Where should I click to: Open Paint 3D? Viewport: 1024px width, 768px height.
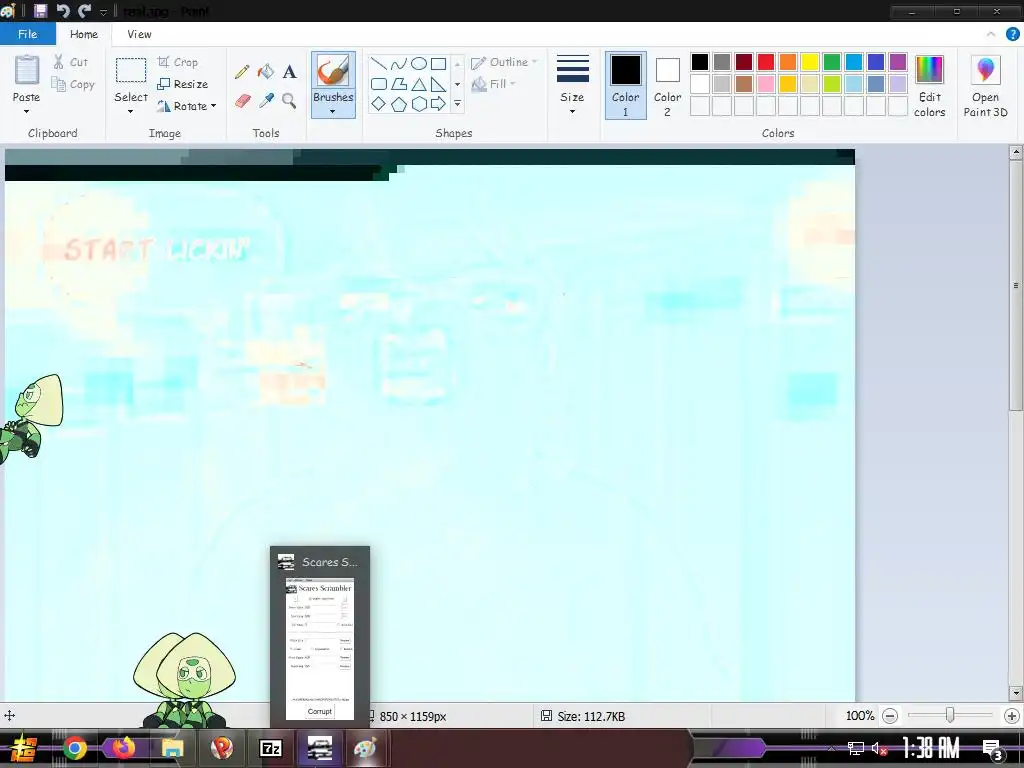[x=985, y=86]
